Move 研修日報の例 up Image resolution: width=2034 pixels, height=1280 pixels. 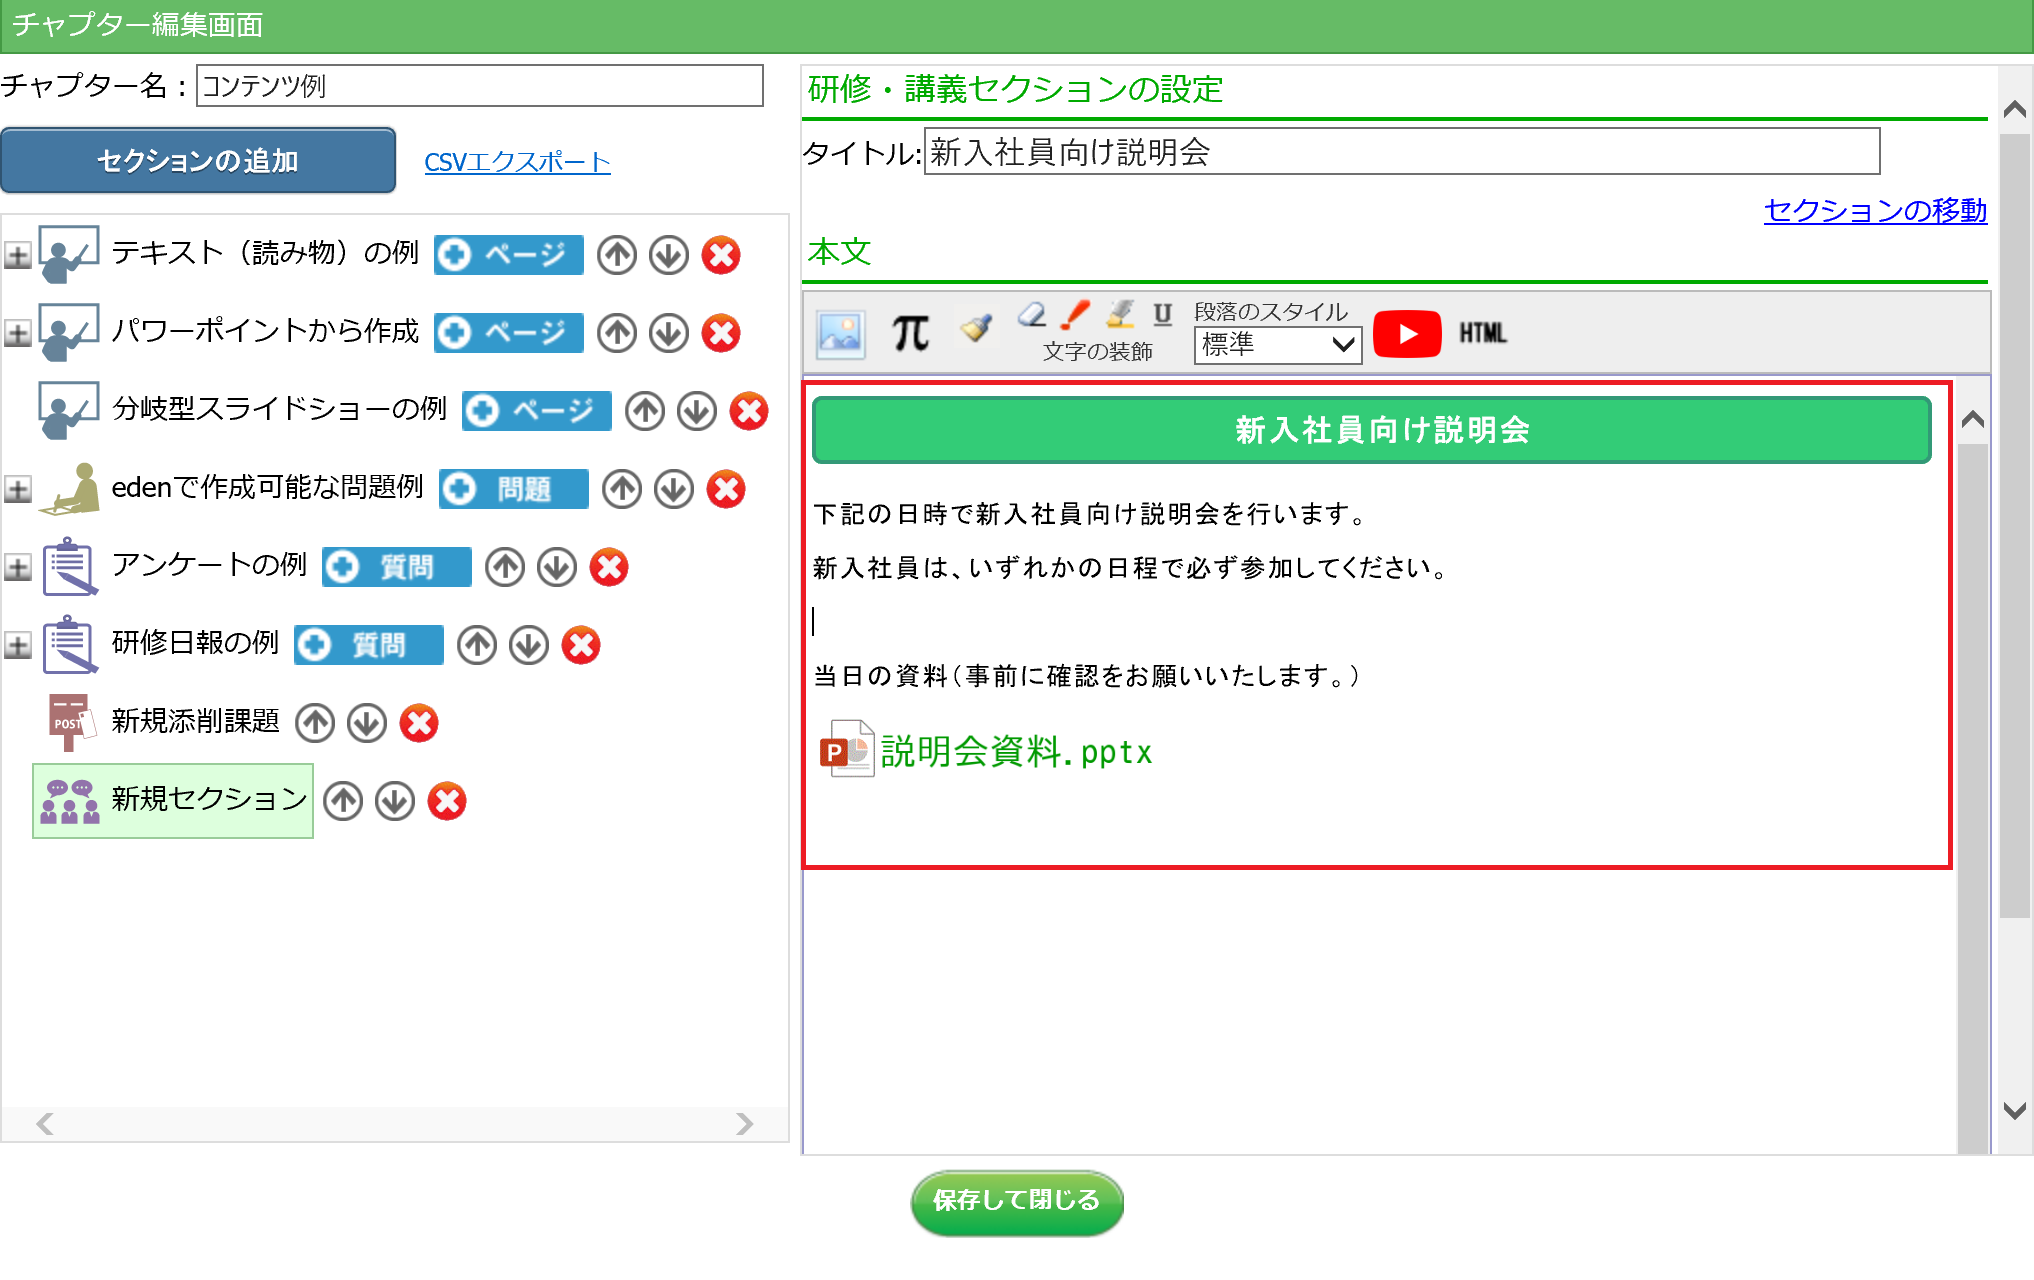click(477, 645)
